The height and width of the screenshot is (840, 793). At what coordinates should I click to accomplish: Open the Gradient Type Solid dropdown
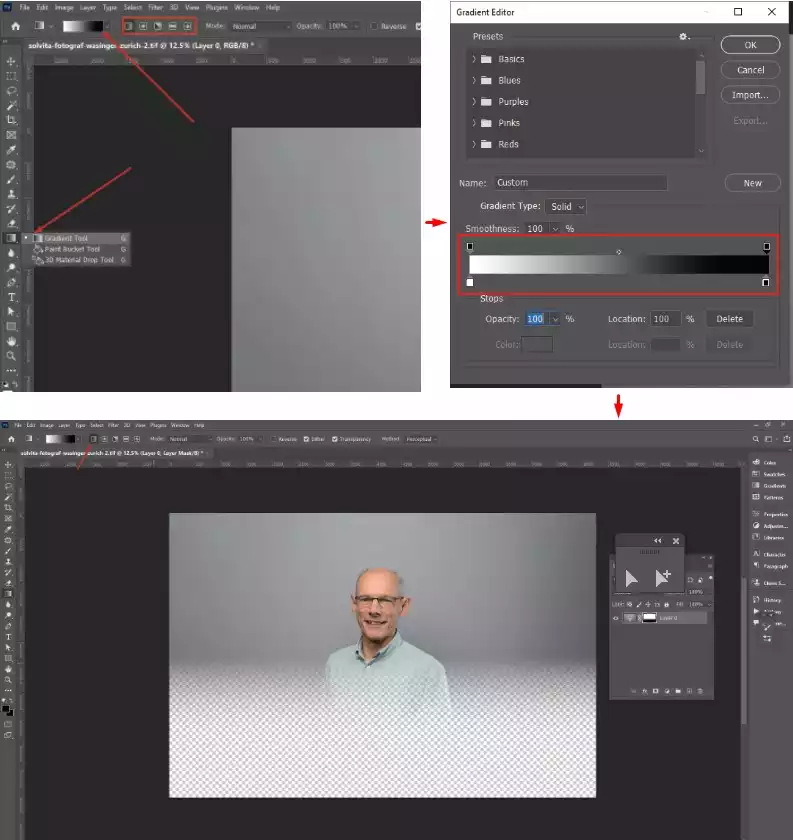point(566,206)
